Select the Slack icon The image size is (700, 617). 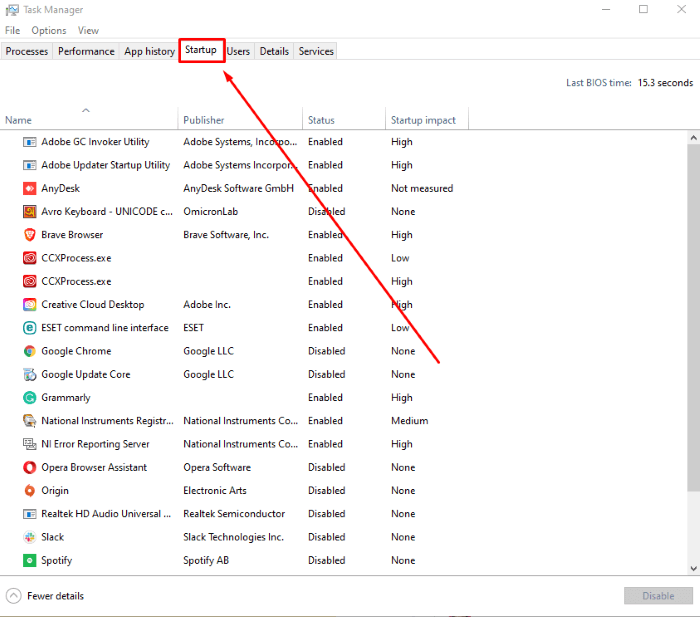pos(29,537)
